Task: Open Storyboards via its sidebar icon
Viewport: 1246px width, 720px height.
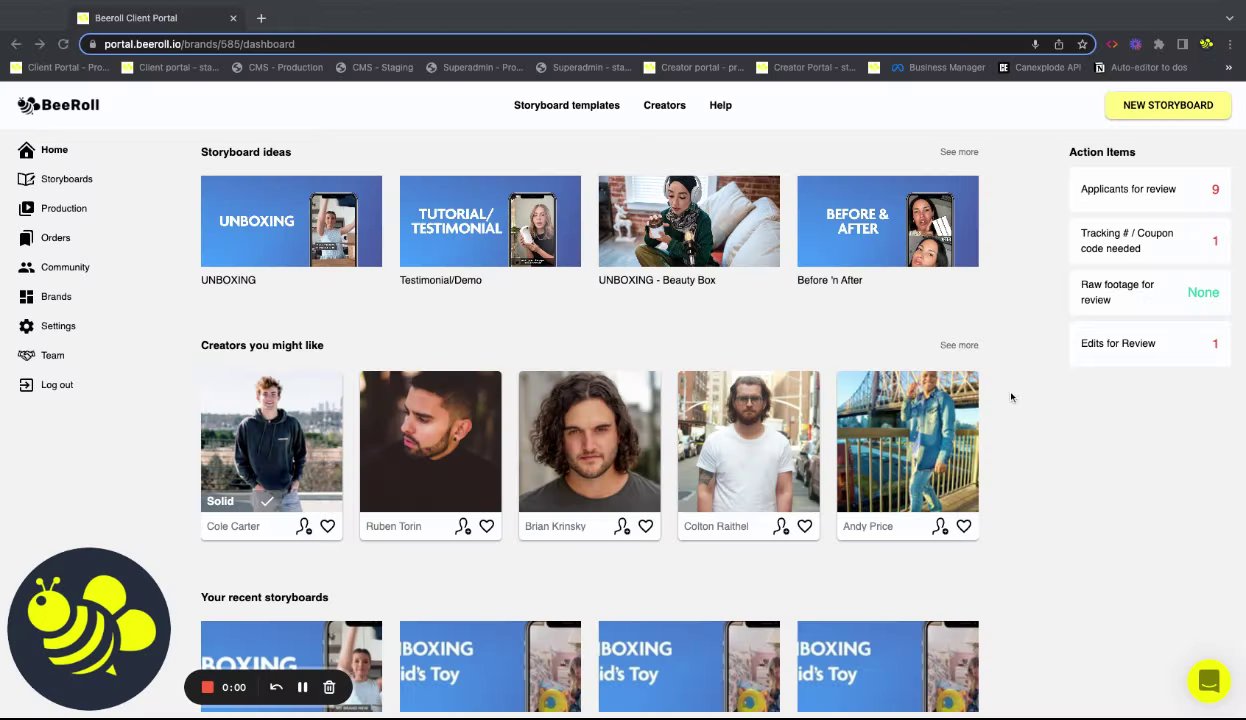Action: tap(26, 179)
